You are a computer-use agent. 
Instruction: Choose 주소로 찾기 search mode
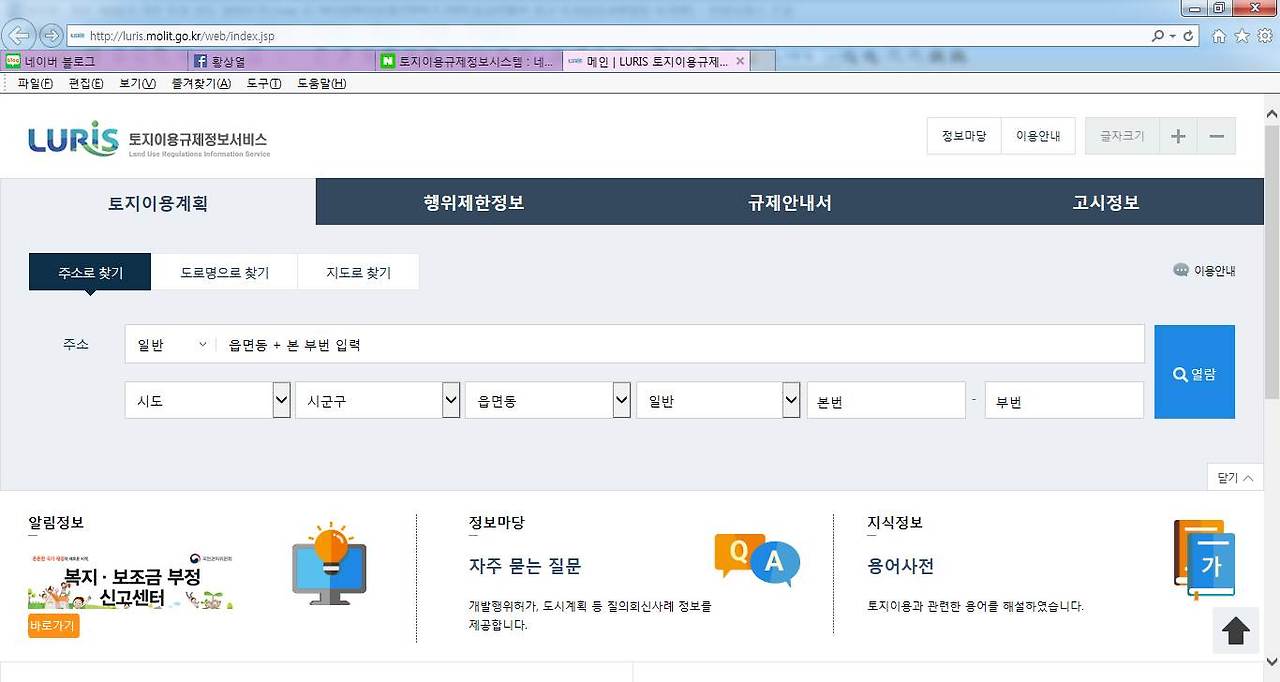90,272
